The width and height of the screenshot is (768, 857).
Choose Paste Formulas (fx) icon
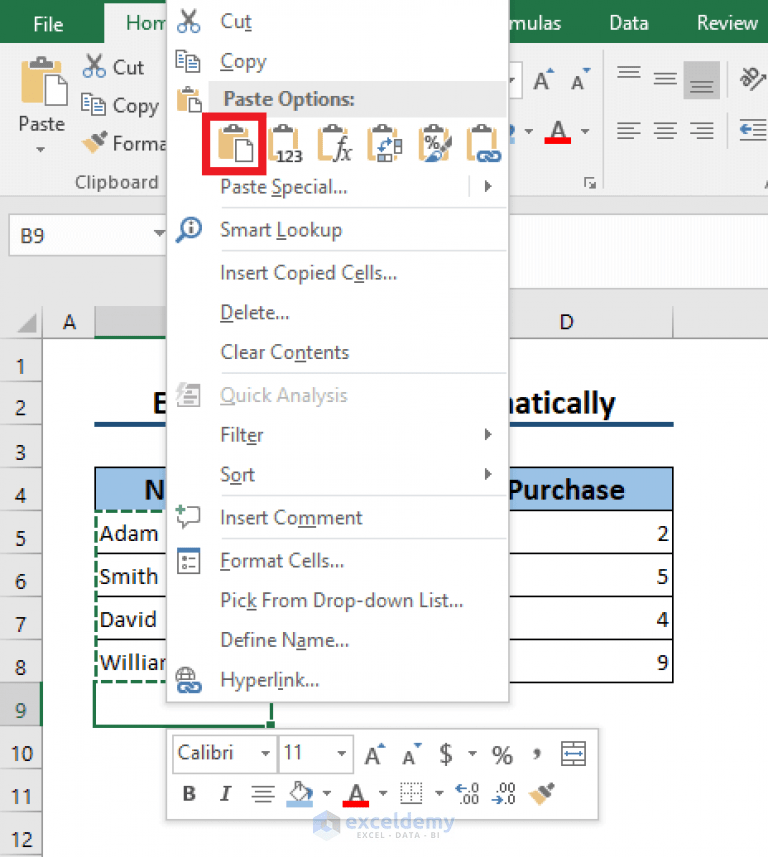(x=335, y=144)
